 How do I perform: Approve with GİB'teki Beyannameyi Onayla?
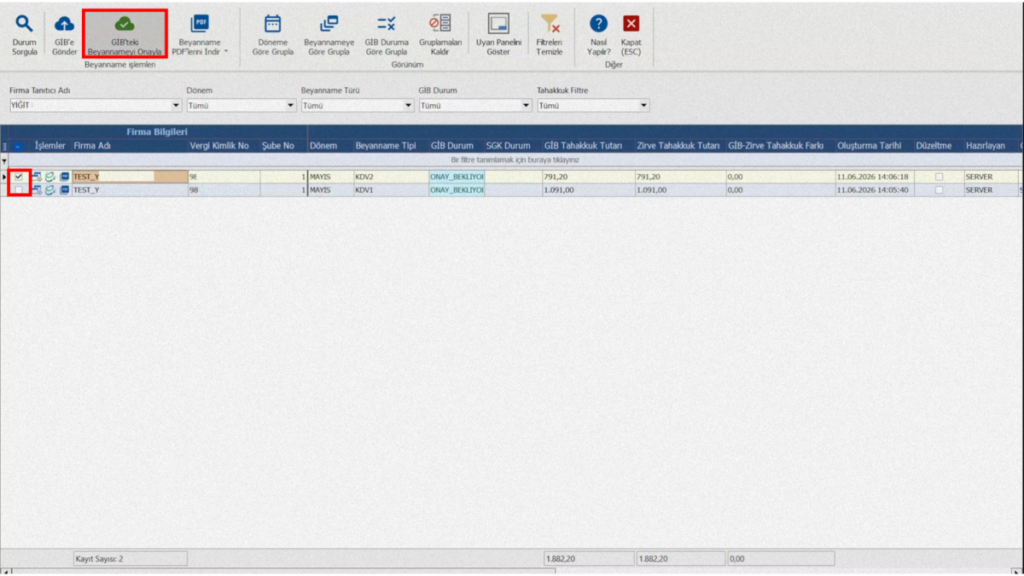click(x=124, y=35)
